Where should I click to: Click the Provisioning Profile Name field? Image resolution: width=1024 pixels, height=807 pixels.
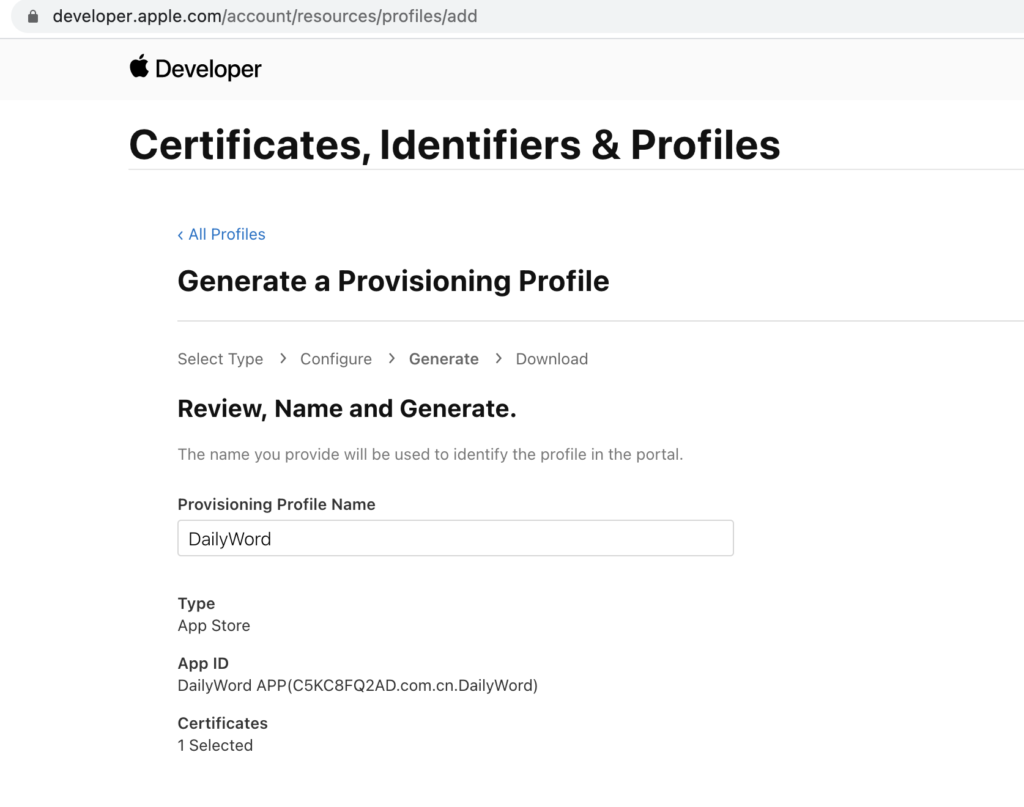pos(455,538)
